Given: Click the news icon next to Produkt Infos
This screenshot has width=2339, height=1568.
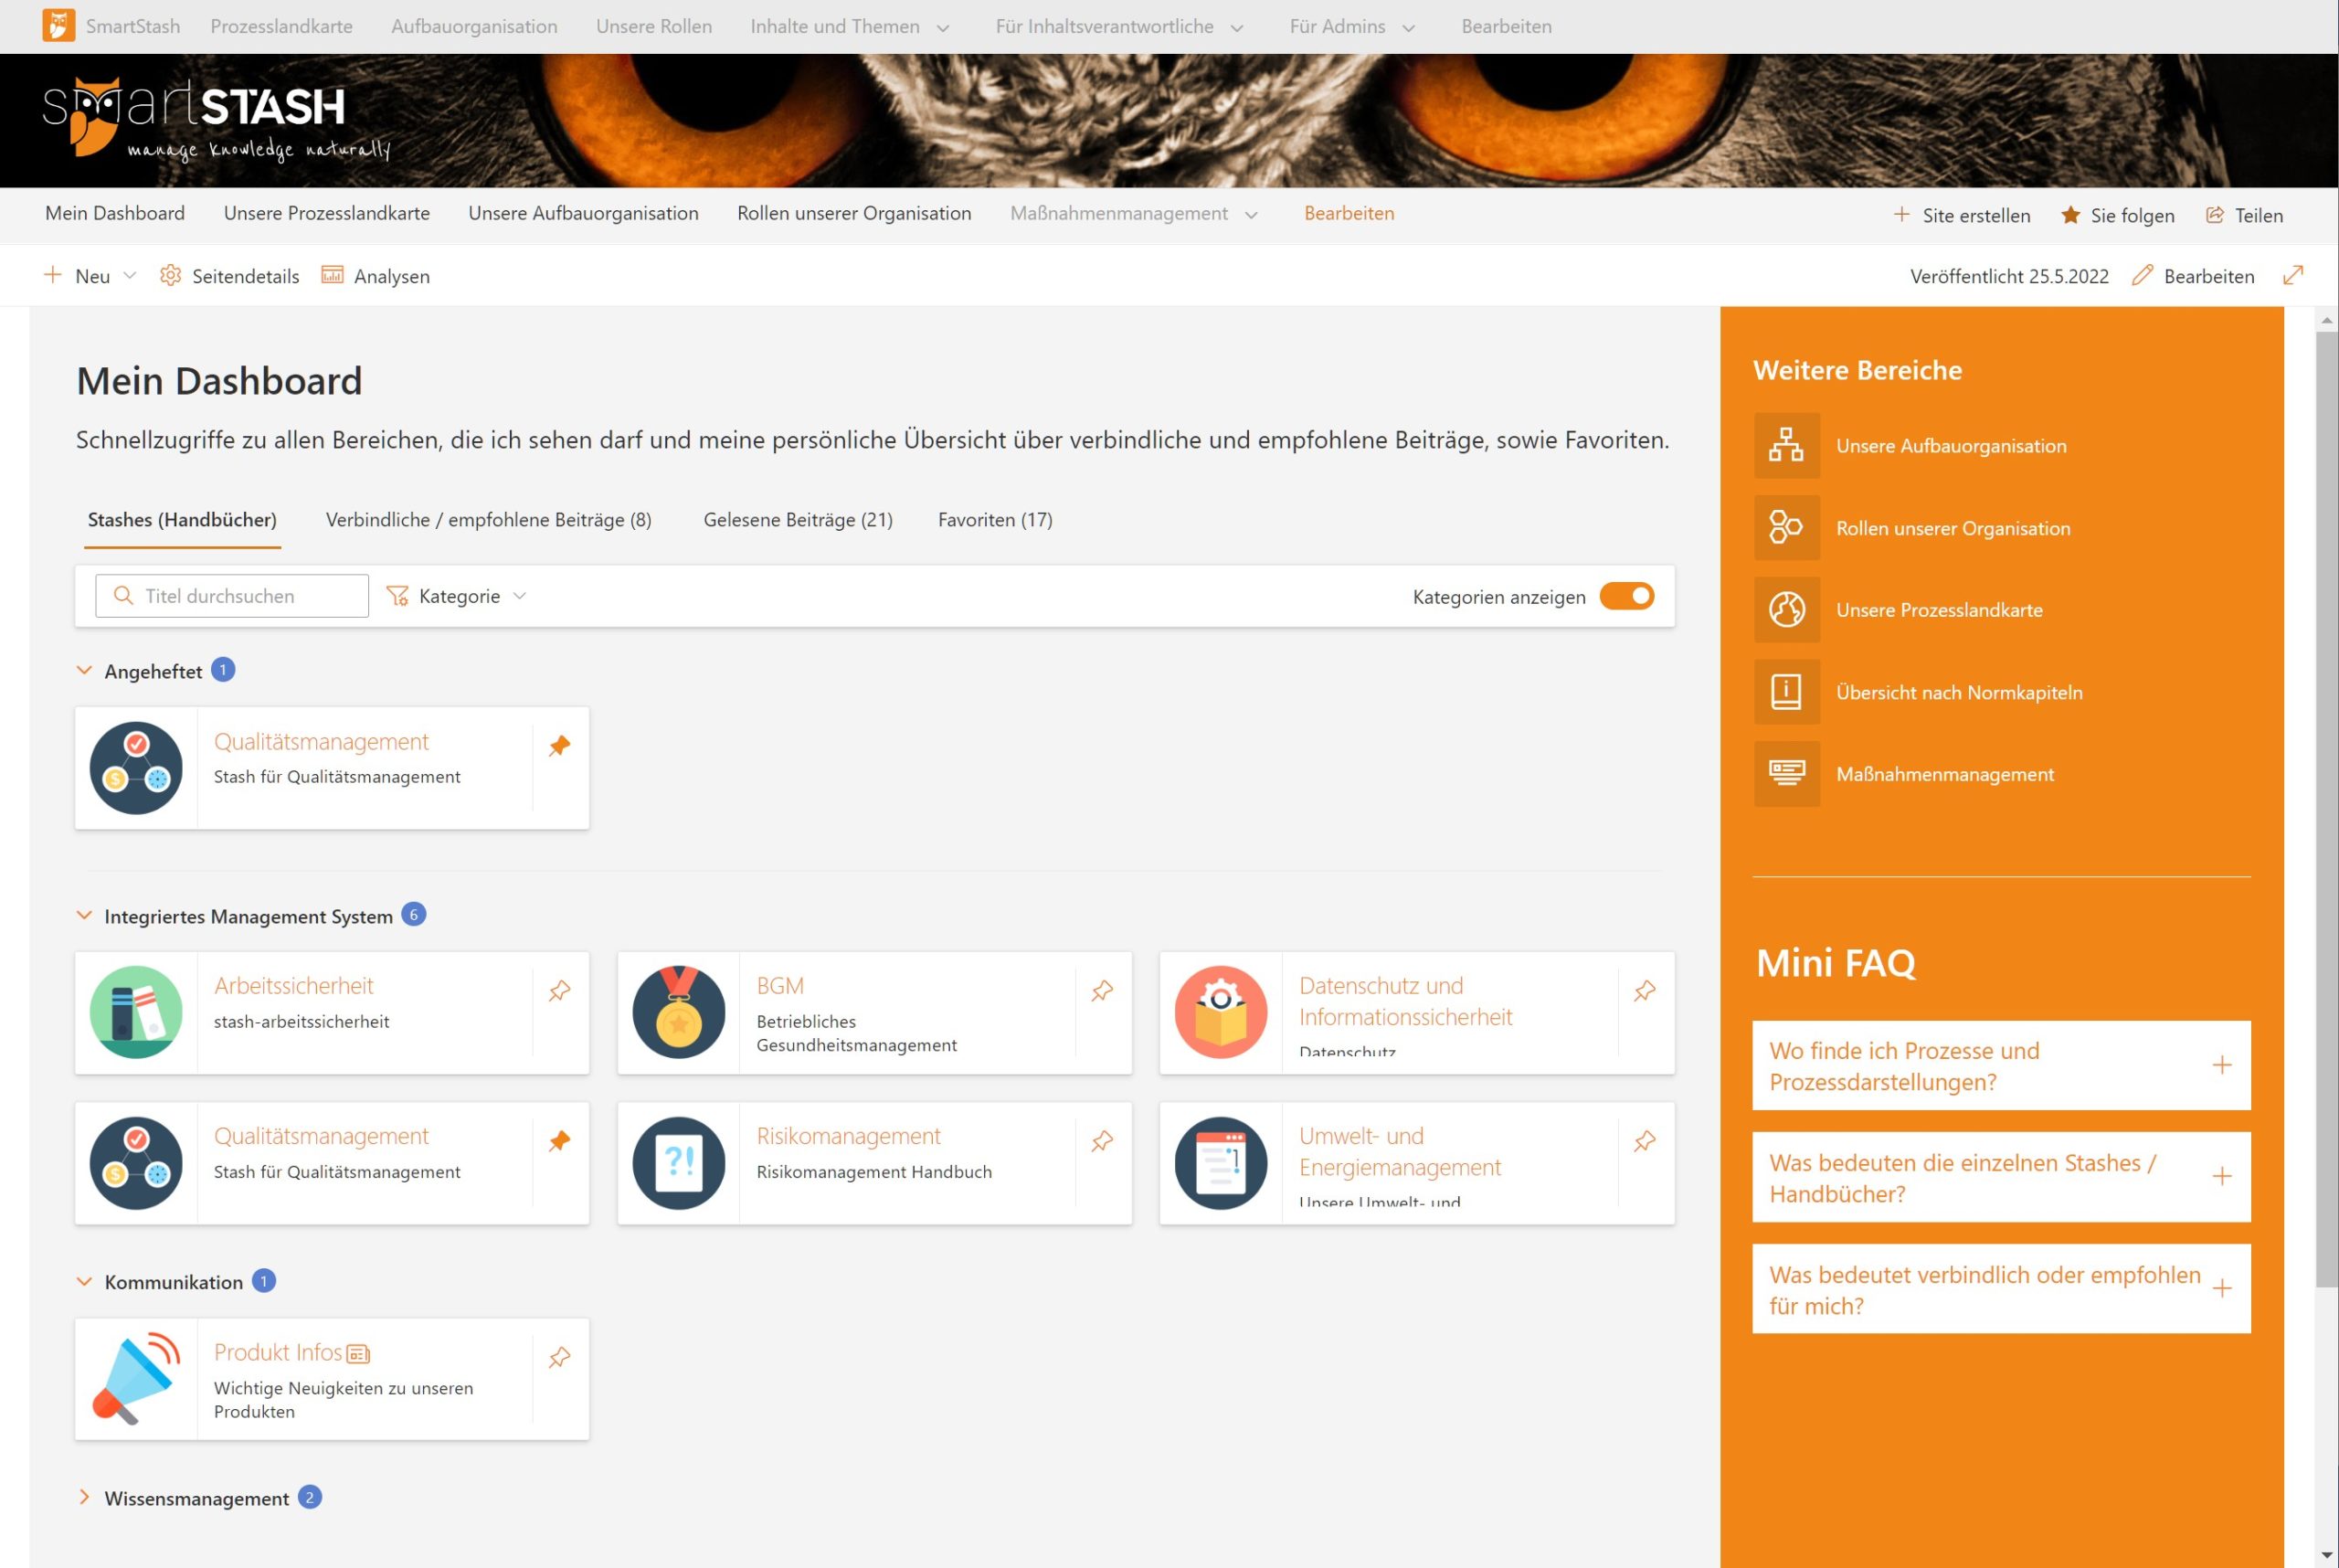Looking at the screenshot, I should pyautogui.click(x=358, y=1354).
